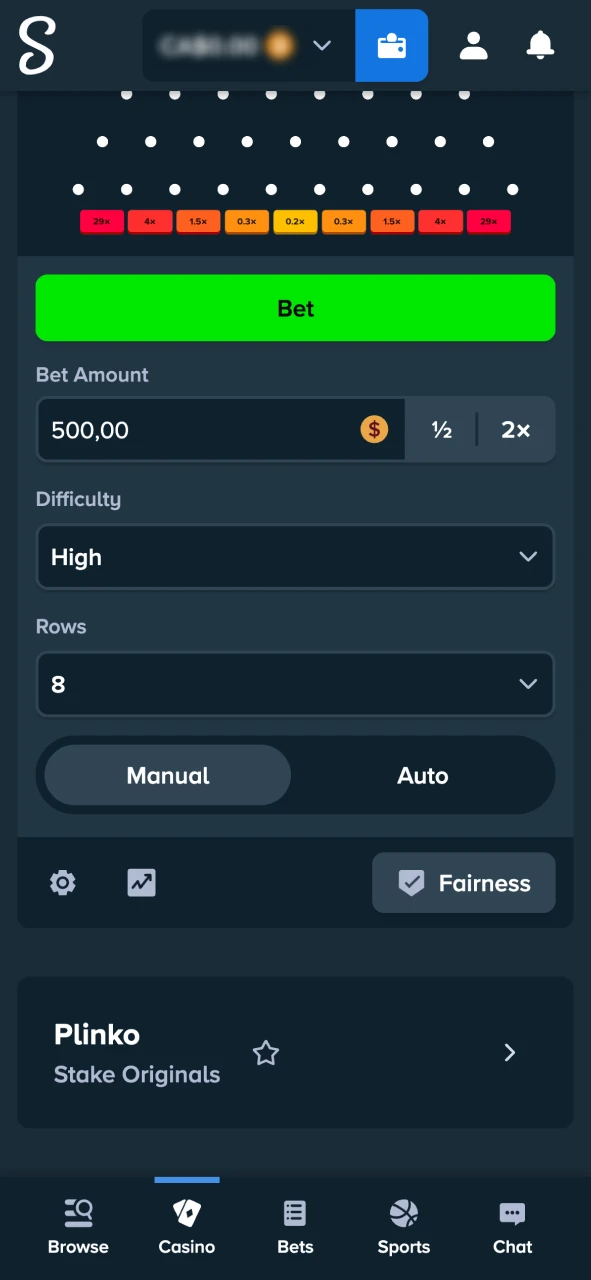Screen dimensions: 591x1280
Task: Click the yellow 0.2x multiplier slot
Action: [x=295, y=221]
